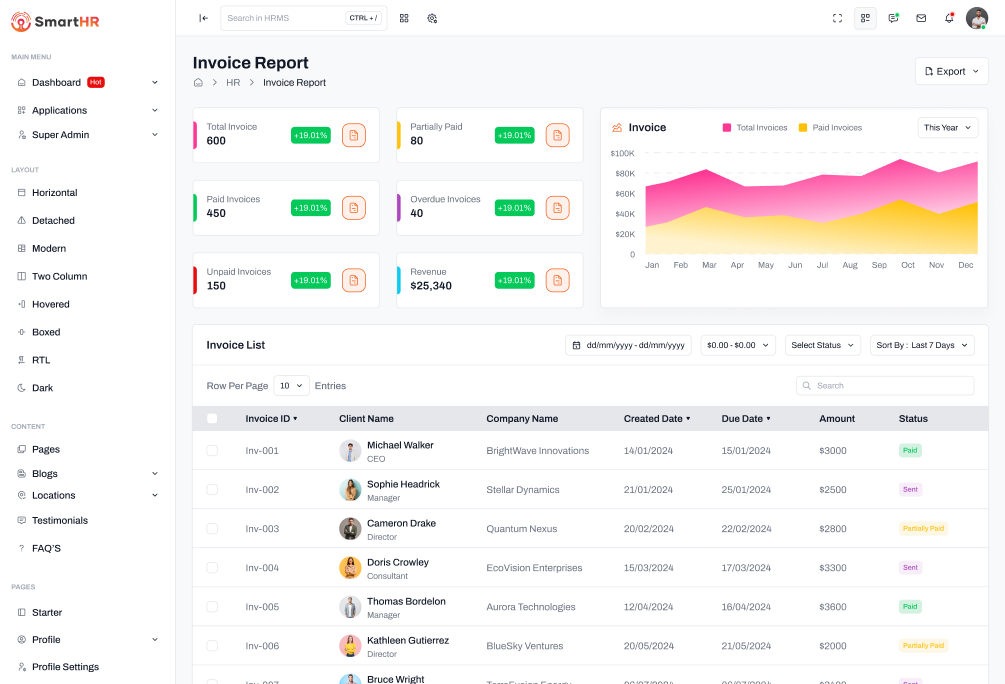Open the This Year chart dropdown
This screenshot has width=1005, height=684.
click(x=947, y=128)
